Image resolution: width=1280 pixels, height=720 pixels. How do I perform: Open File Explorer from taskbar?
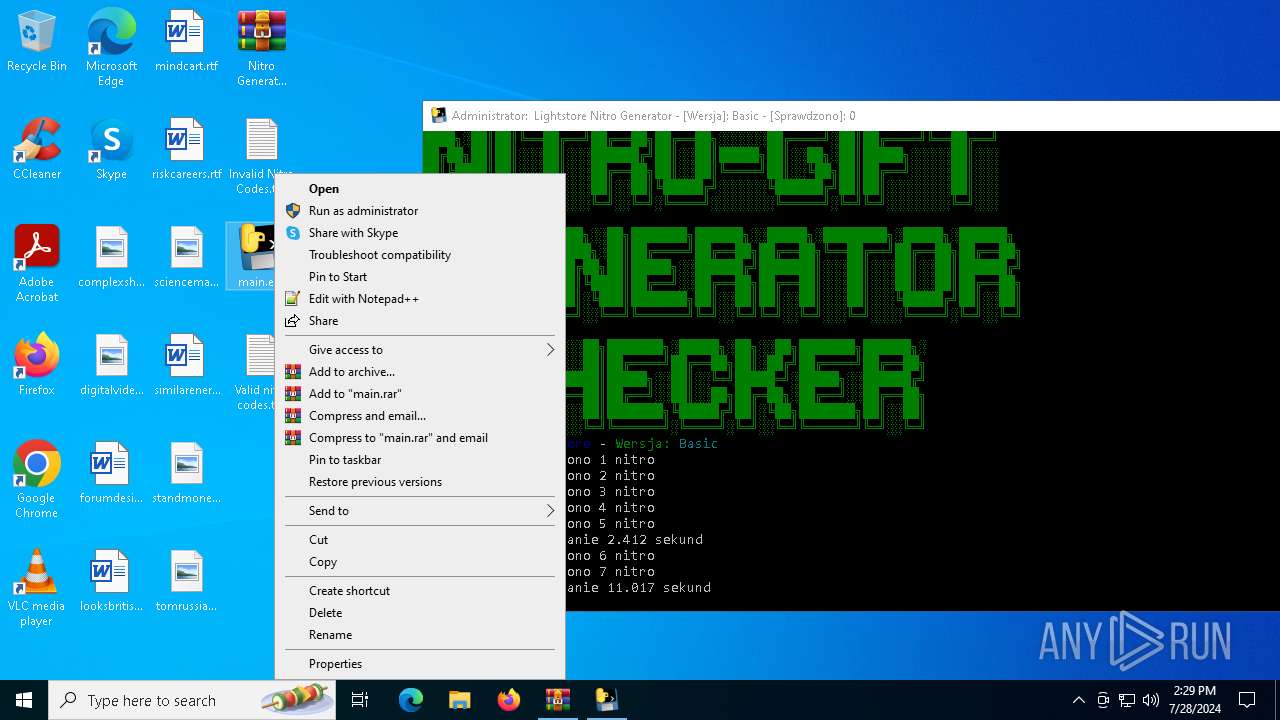pos(459,700)
